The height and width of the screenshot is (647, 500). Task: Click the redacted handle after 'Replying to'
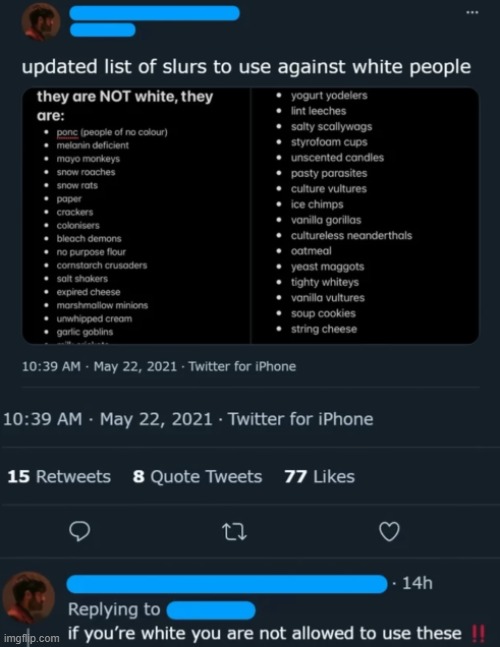tap(211, 610)
